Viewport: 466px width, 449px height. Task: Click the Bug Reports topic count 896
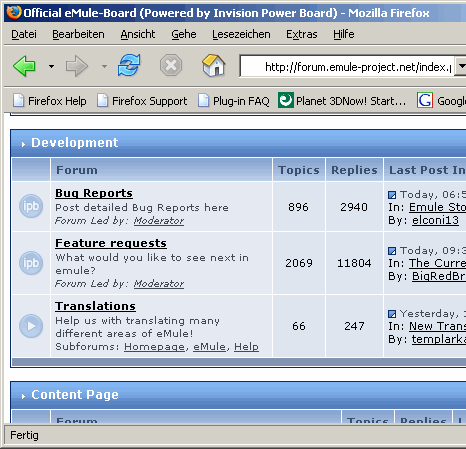coord(298,207)
